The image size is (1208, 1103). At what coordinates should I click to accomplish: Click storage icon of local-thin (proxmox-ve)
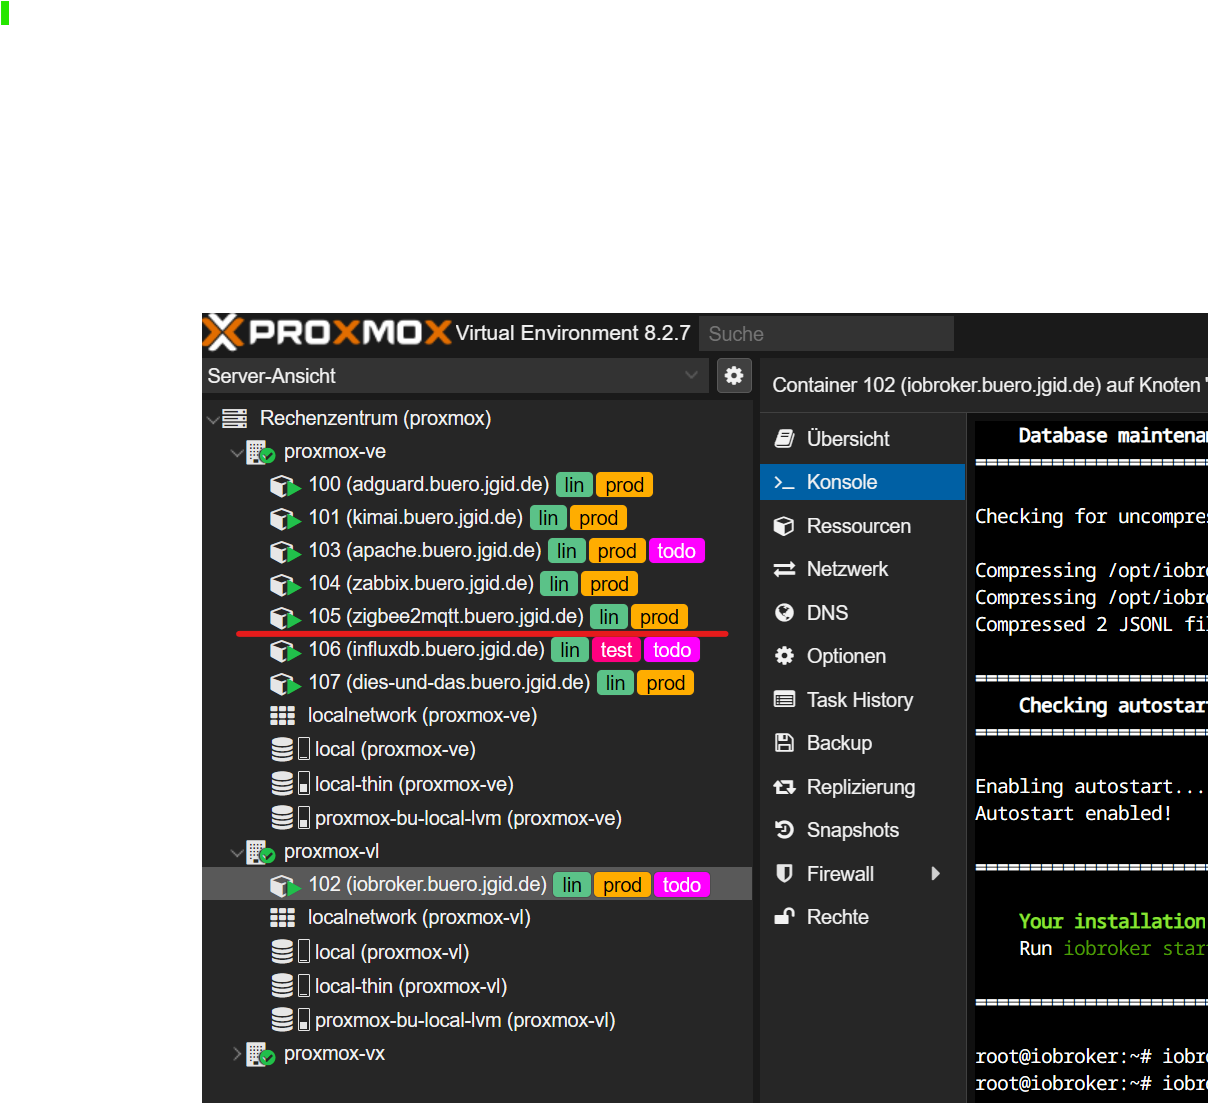[290, 784]
